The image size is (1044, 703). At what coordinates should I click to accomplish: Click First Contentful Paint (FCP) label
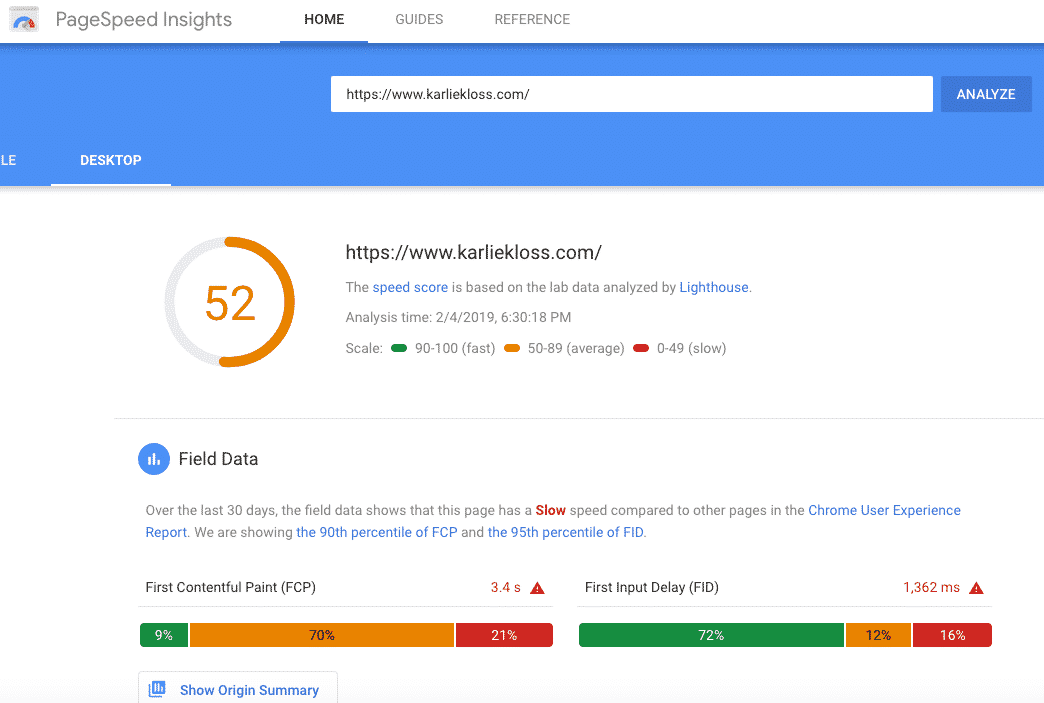[230, 588]
